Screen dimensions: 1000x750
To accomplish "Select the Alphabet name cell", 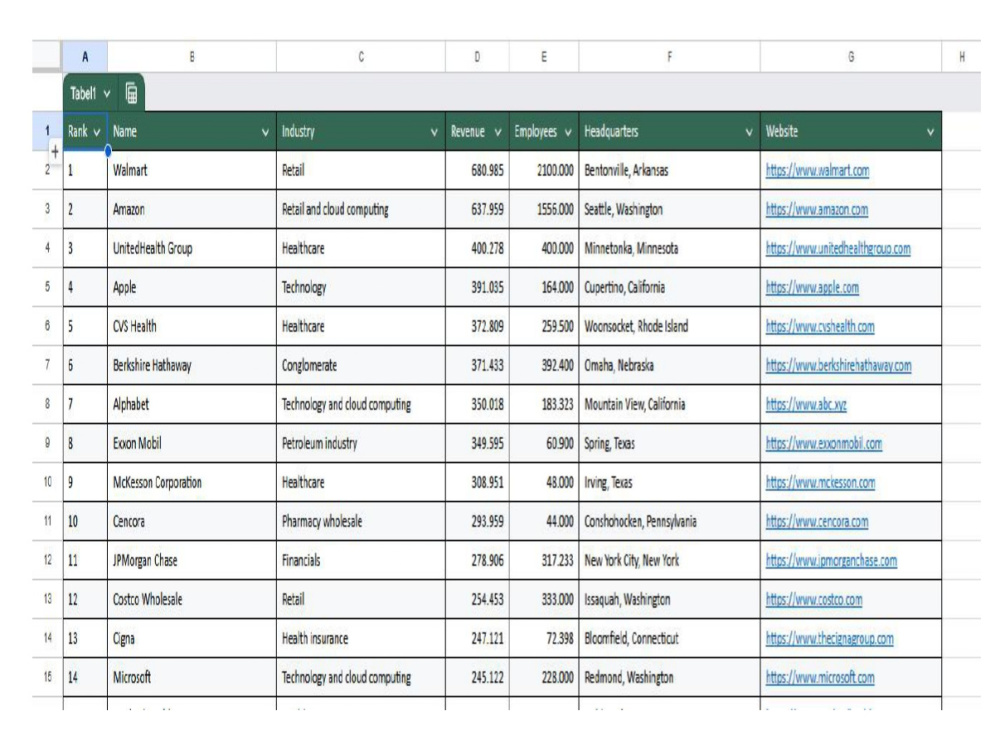I will pos(191,404).
